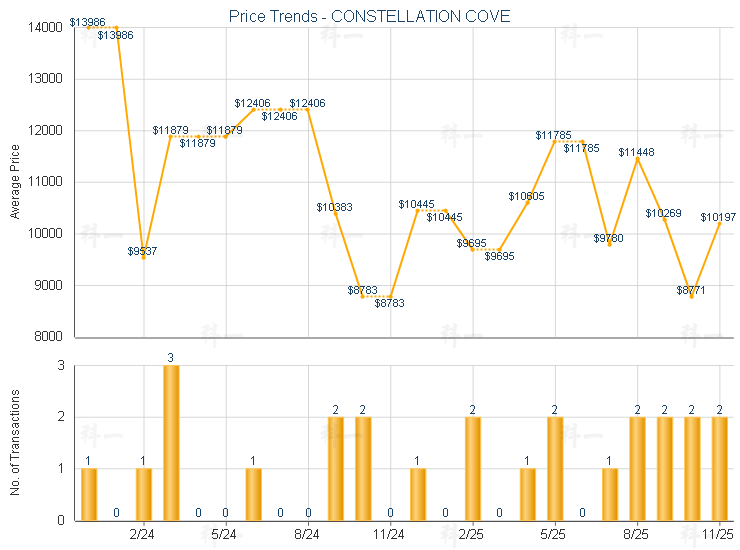Select the $11448 price point
740x550 pixels.
pyautogui.click(x=637, y=158)
